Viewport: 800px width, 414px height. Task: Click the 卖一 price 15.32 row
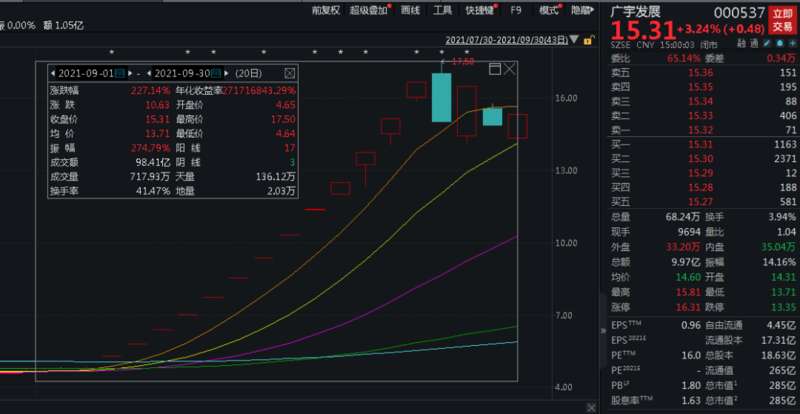703,130
